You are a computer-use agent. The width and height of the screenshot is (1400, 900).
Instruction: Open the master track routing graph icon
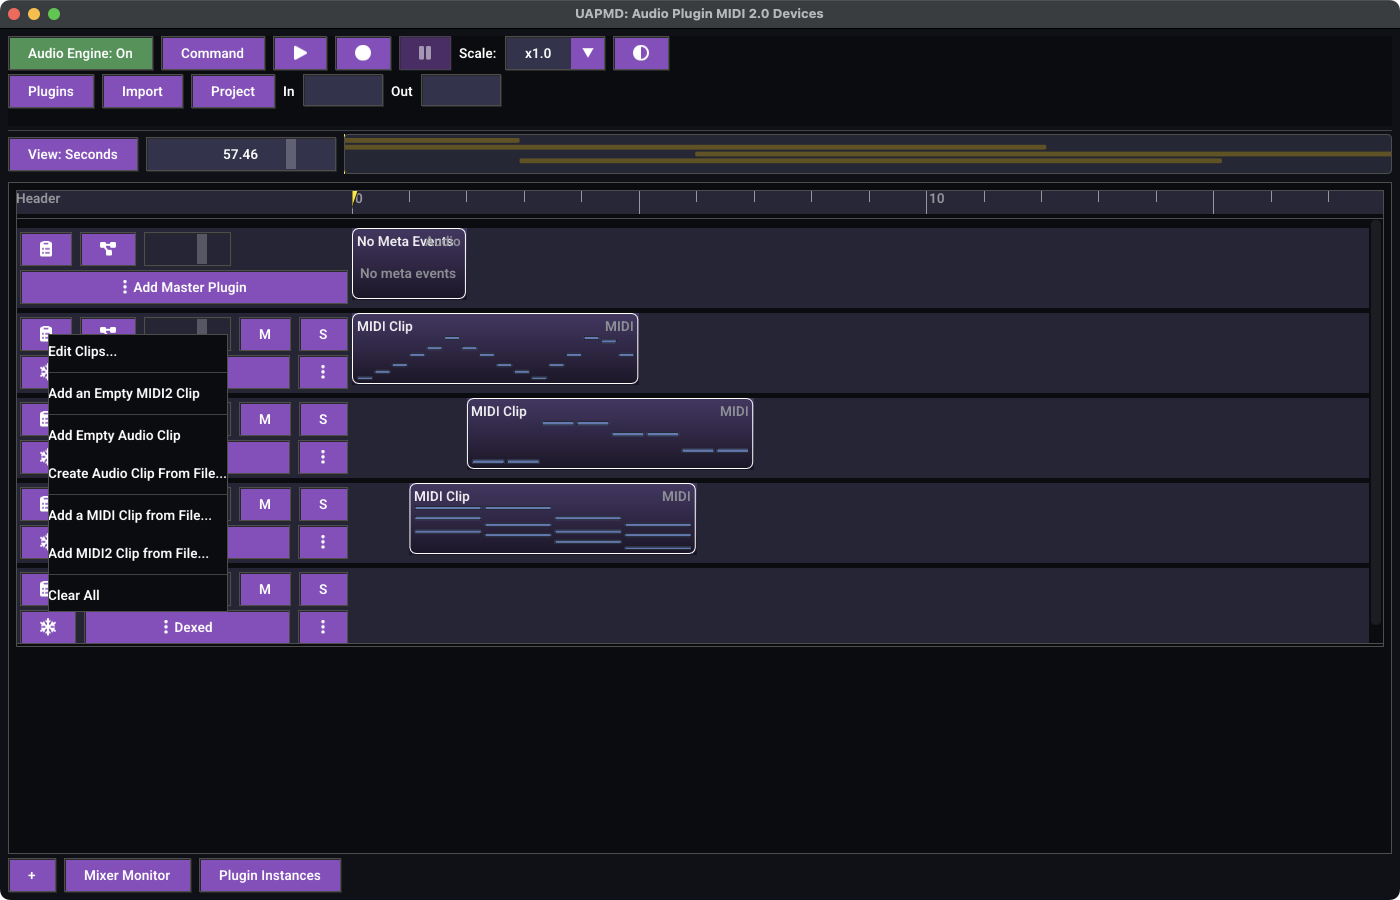pyautogui.click(x=108, y=249)
